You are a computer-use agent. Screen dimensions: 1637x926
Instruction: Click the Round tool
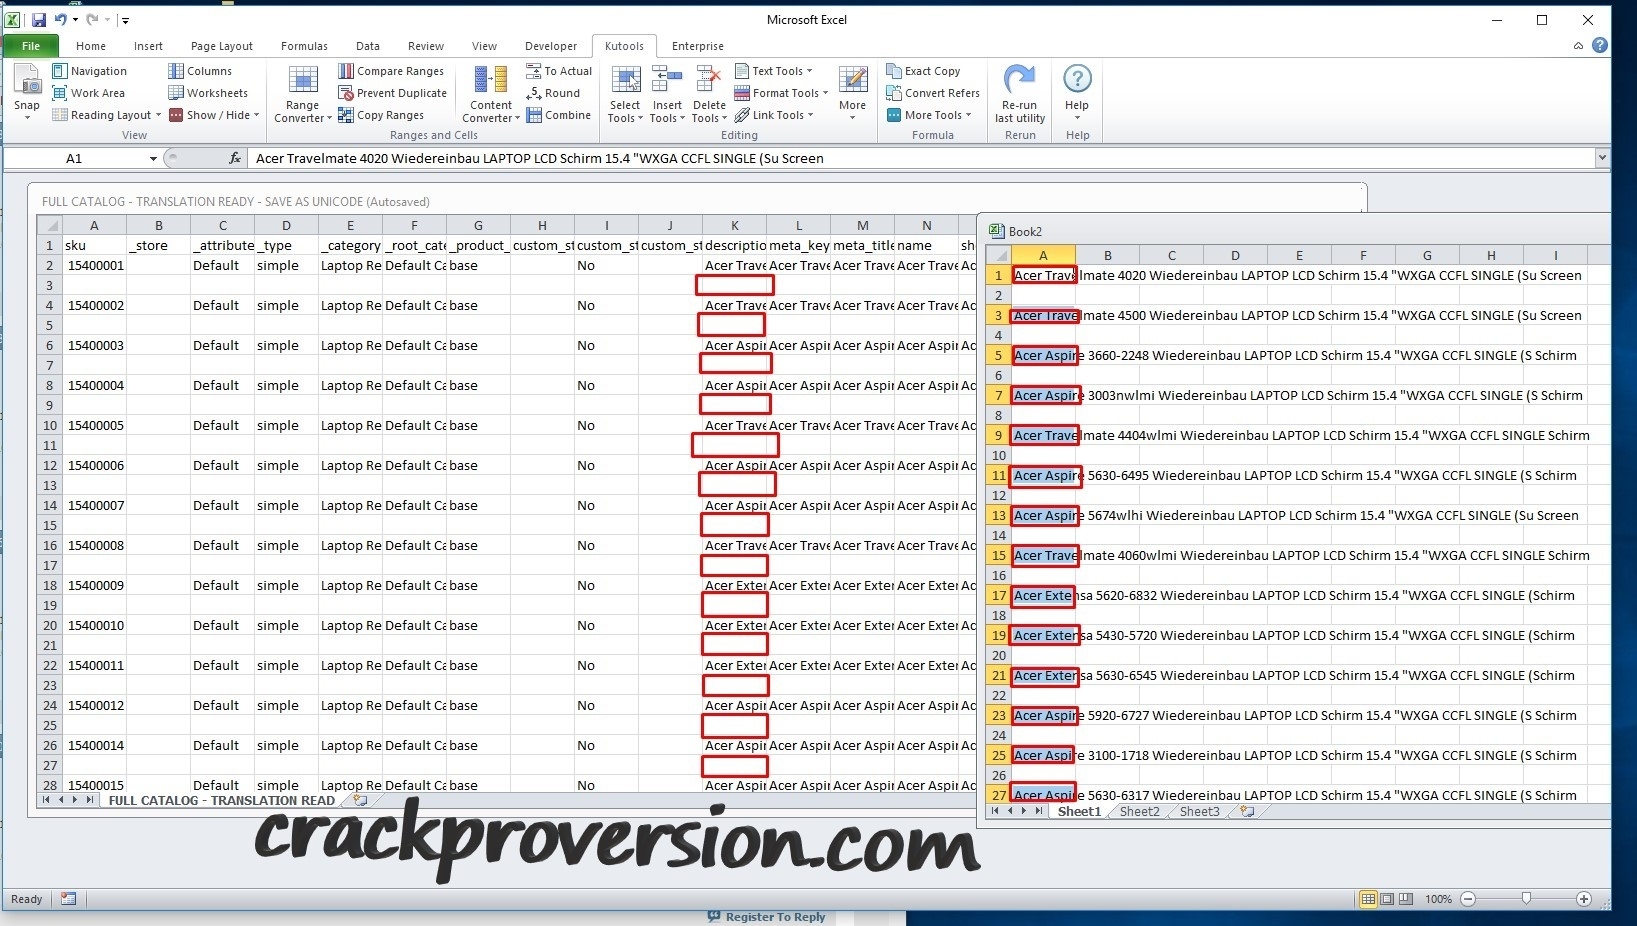[553, 93]
